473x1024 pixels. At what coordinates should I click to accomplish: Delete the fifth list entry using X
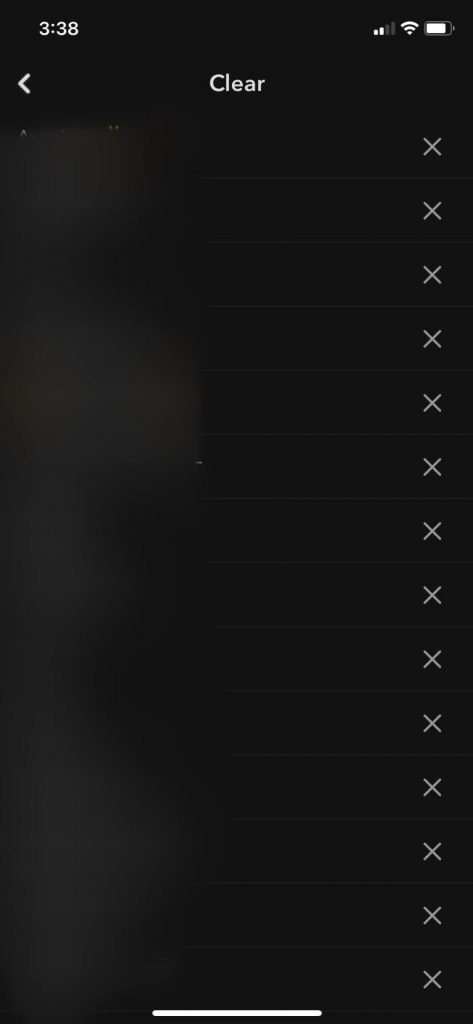point(432,403)
